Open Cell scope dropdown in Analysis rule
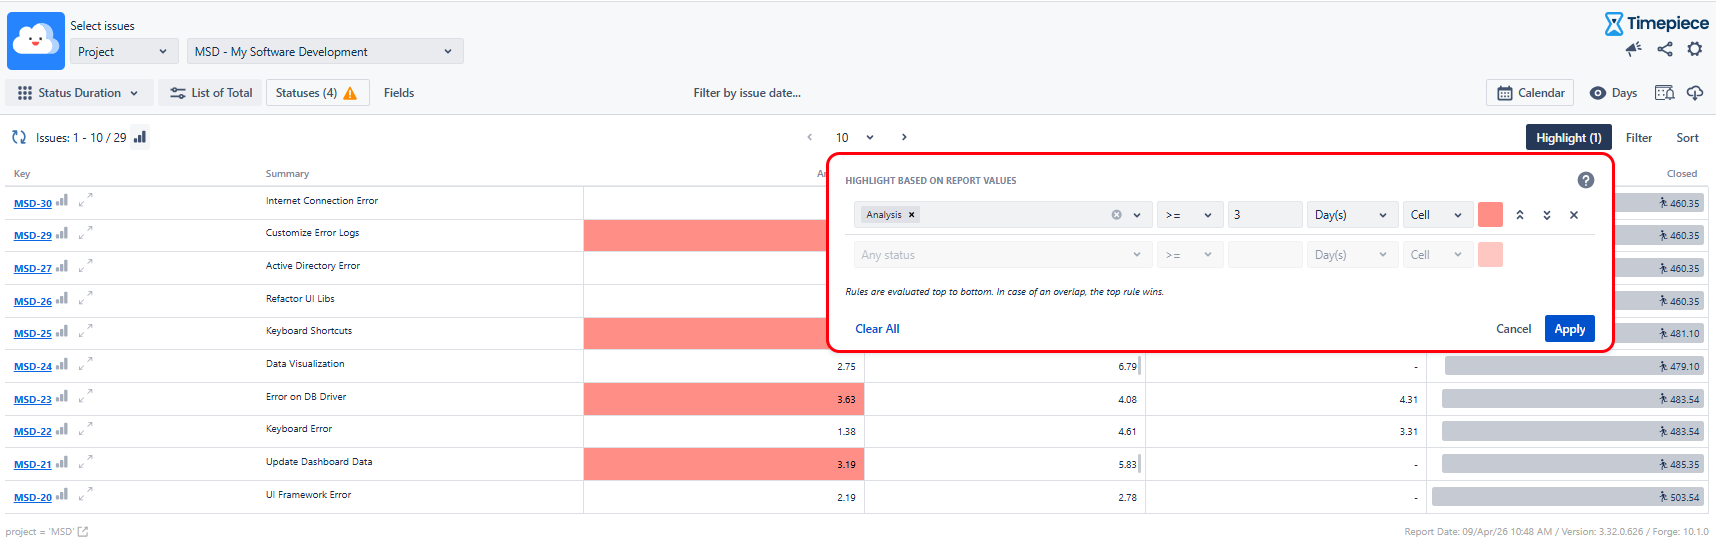This screenshot has height=546, width=1716. (x=1437, y=215)
